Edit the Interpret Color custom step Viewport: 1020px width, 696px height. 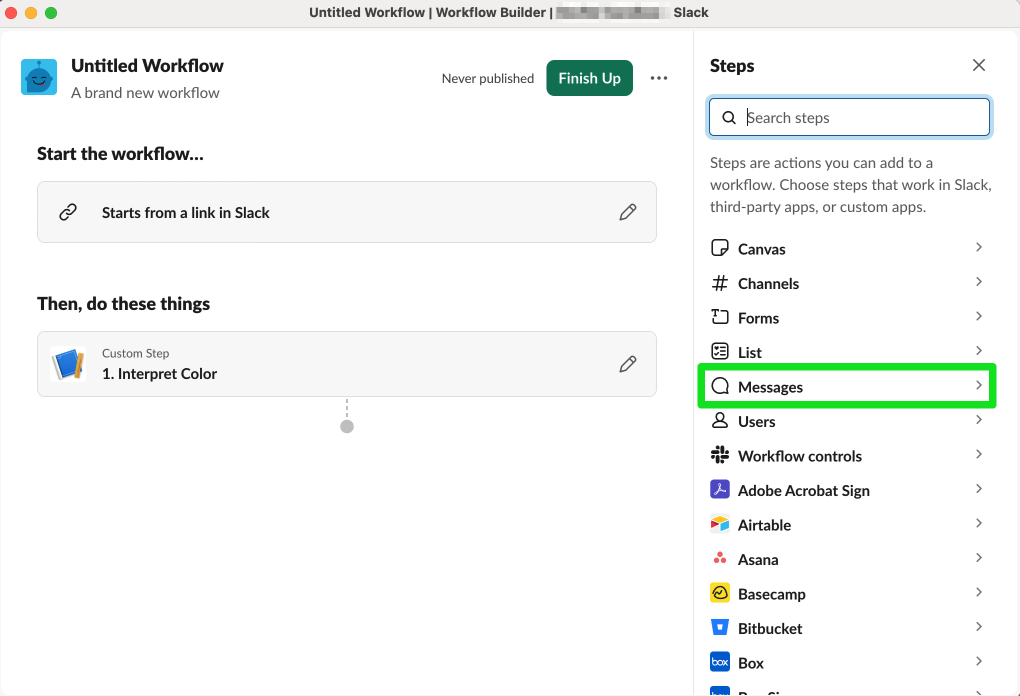(x=628, y=364)
